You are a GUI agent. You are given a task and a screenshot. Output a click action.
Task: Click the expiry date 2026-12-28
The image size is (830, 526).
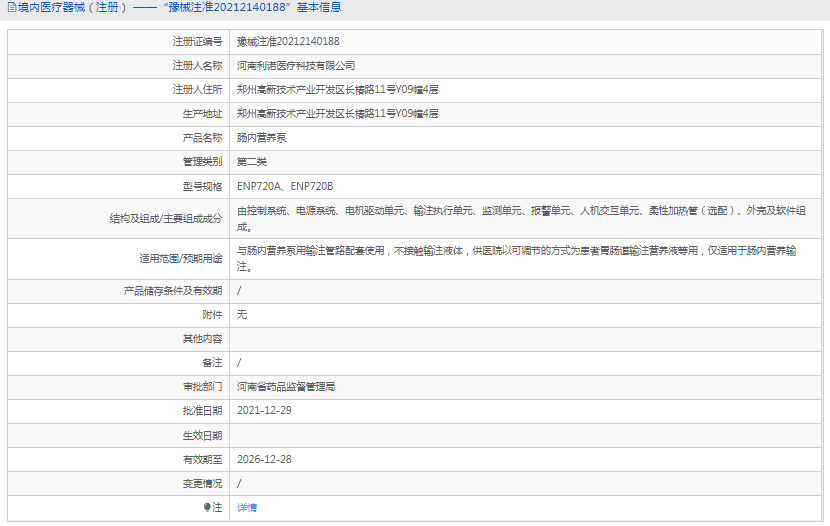coord(264,459)
